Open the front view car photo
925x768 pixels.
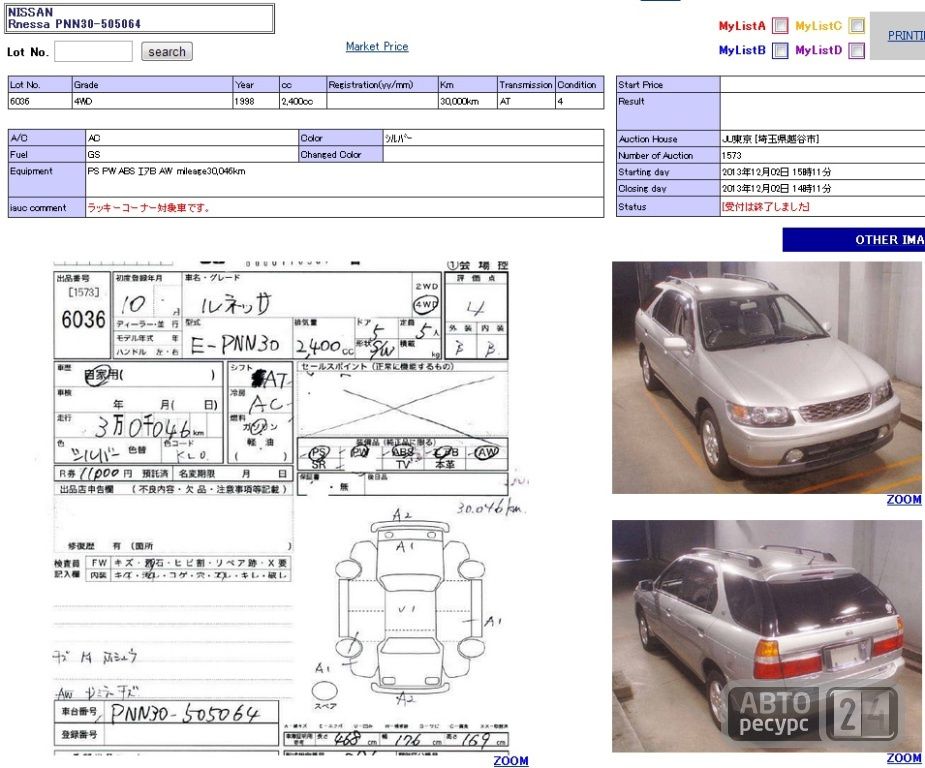point(767,378)
